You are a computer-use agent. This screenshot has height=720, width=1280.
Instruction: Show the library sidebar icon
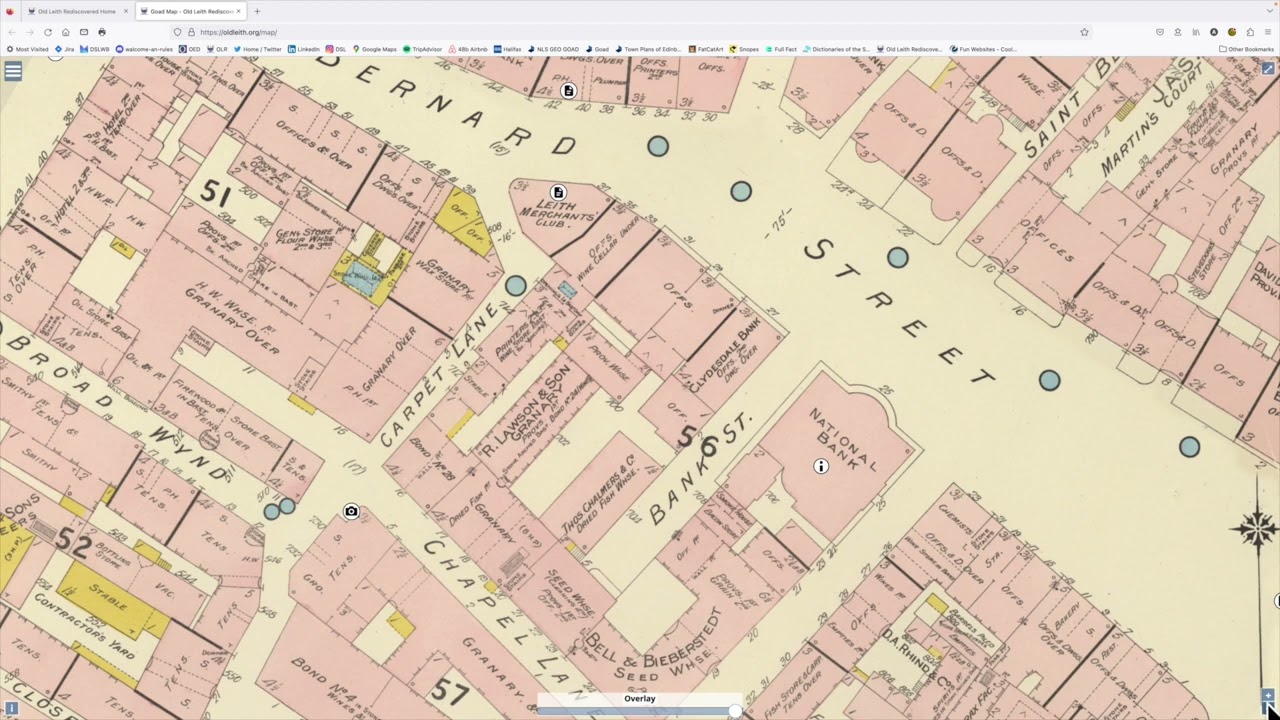click(x=1196, y=32)
